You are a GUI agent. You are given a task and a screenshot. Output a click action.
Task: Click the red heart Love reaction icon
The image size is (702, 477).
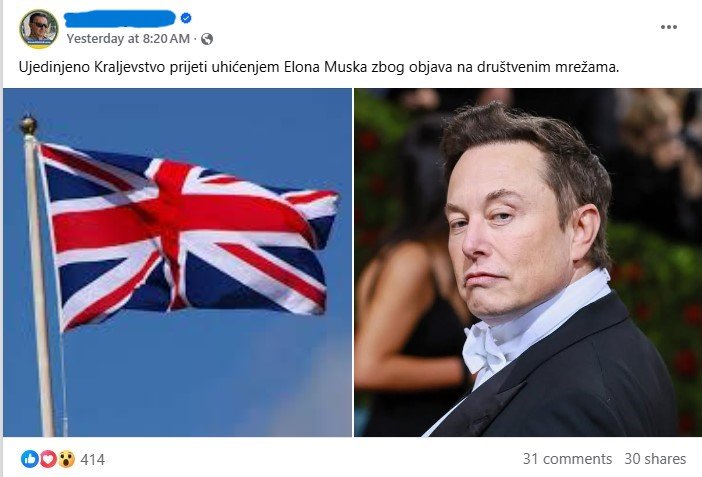point(48,459)
